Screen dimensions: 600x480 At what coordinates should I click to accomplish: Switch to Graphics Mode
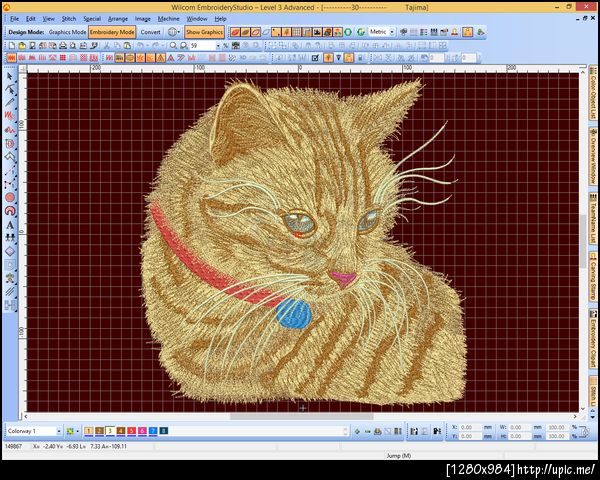(67, 32)
